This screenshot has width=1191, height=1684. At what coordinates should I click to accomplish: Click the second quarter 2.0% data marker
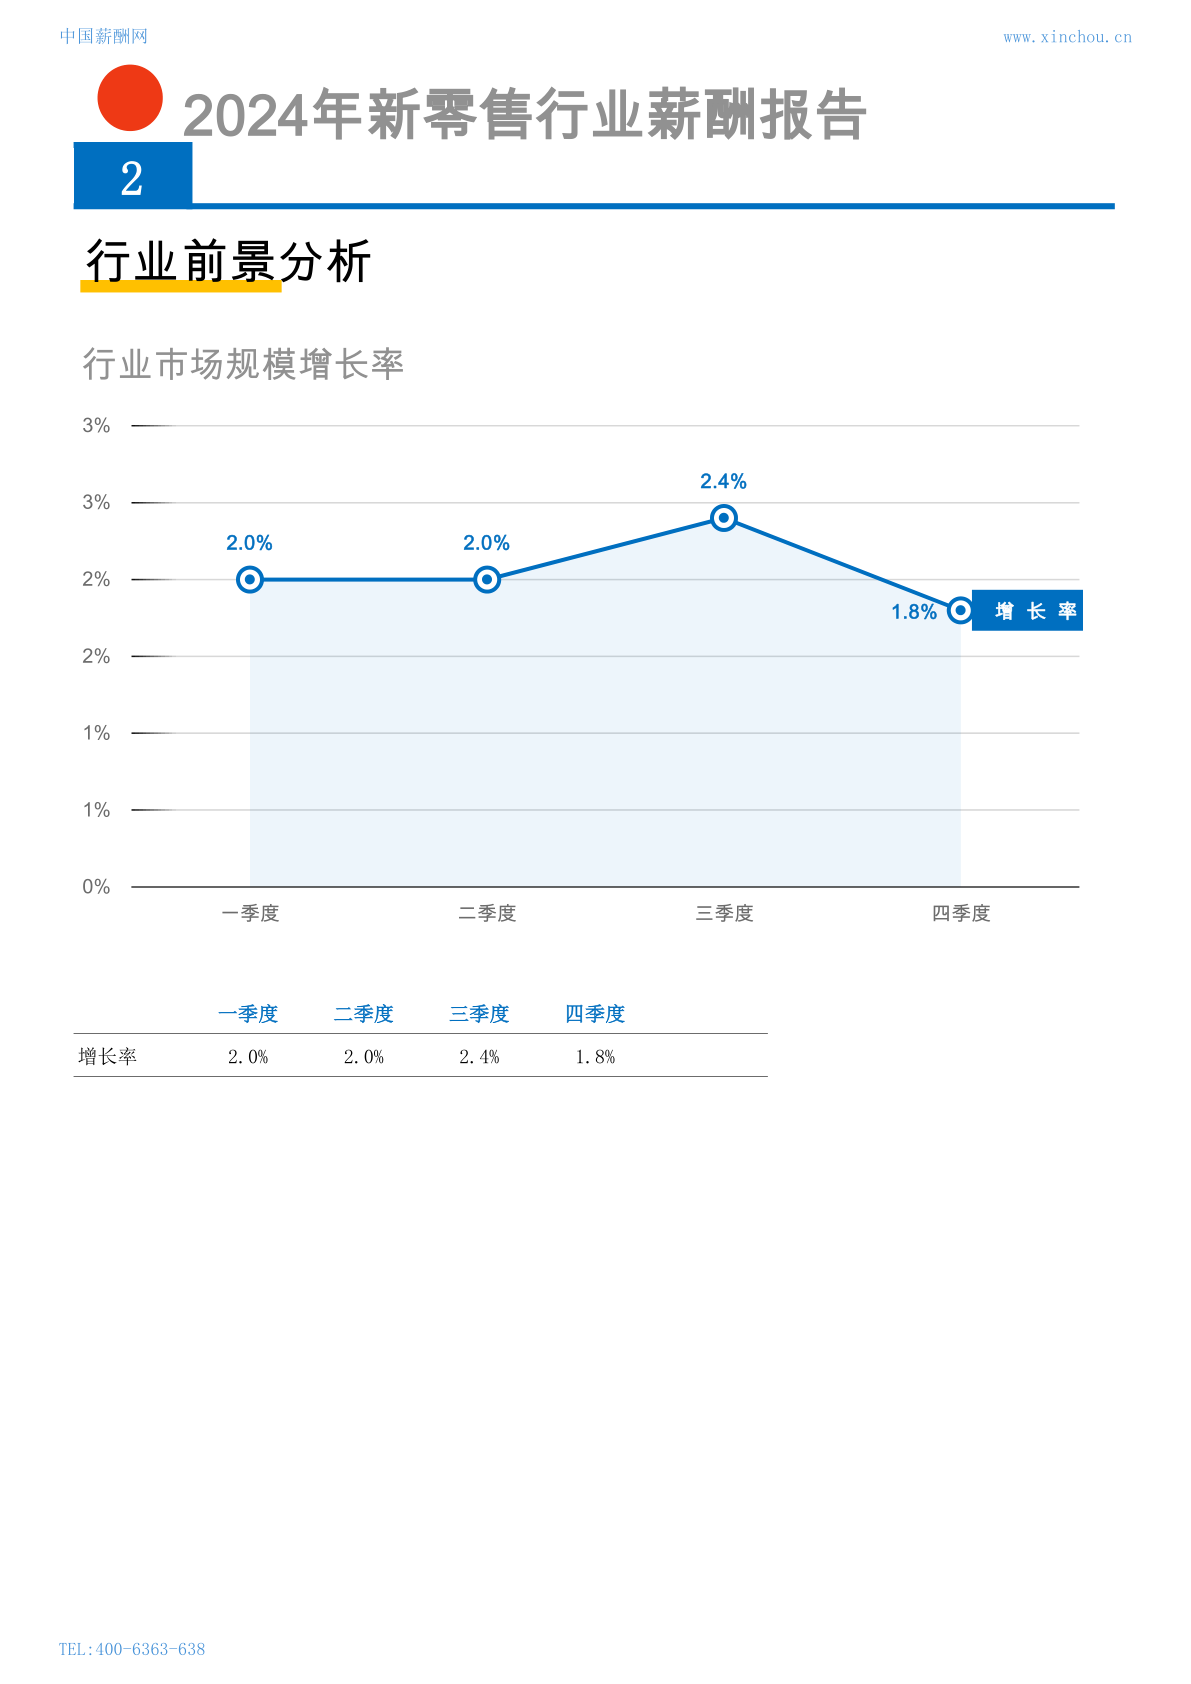coord(487,579)
